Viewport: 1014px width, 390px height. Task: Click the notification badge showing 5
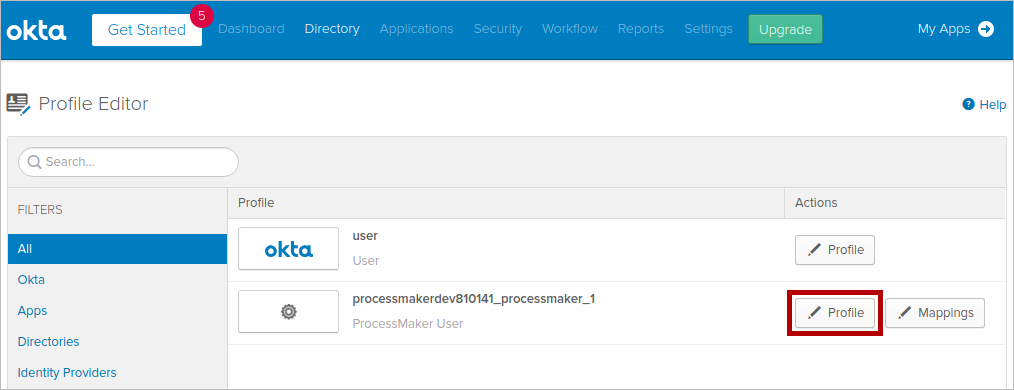click(x=202, y=16)
